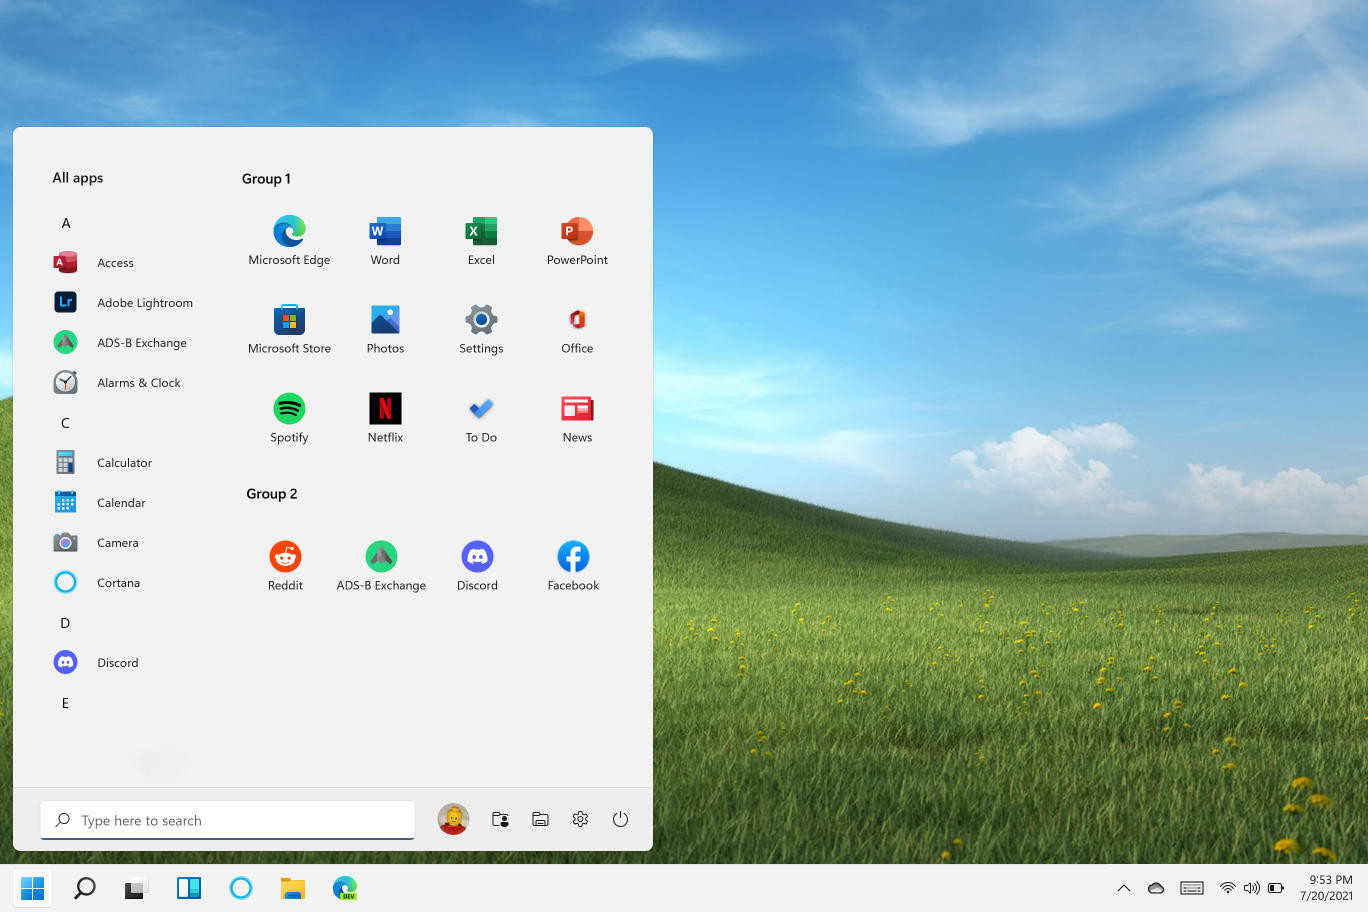Open Discord in the All apps list

pyautogui.click(x=96, y=663)
